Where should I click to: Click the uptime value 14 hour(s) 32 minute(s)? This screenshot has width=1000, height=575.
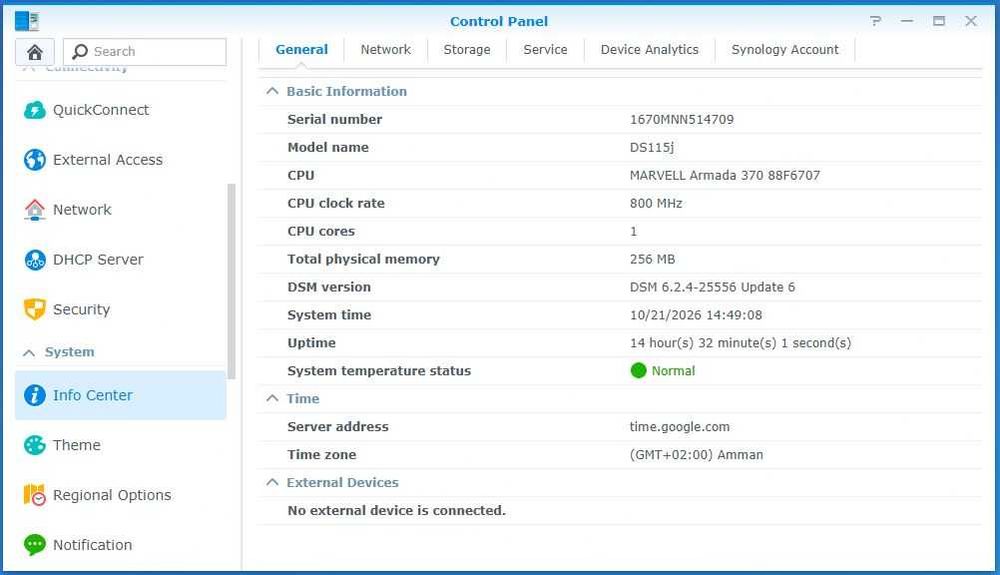tap(740, 343)
